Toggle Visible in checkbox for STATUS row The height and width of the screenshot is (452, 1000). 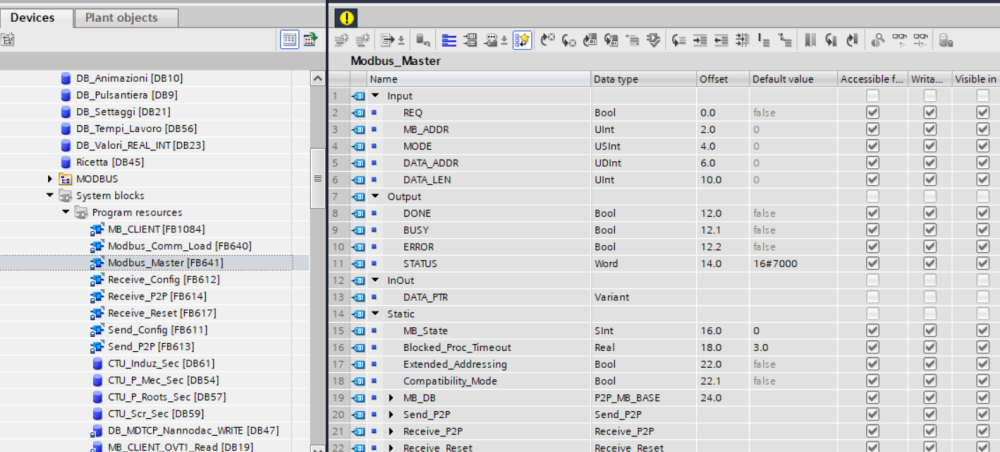click(x=983, y=263)
